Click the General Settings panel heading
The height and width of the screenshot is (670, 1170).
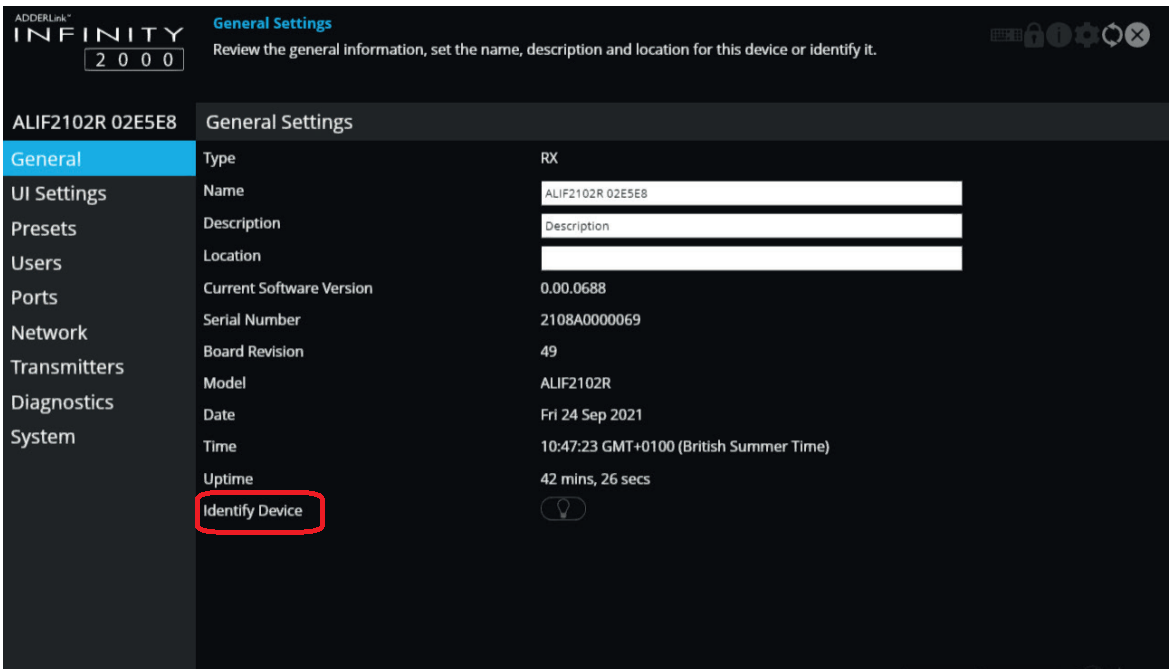pos(279,122)
